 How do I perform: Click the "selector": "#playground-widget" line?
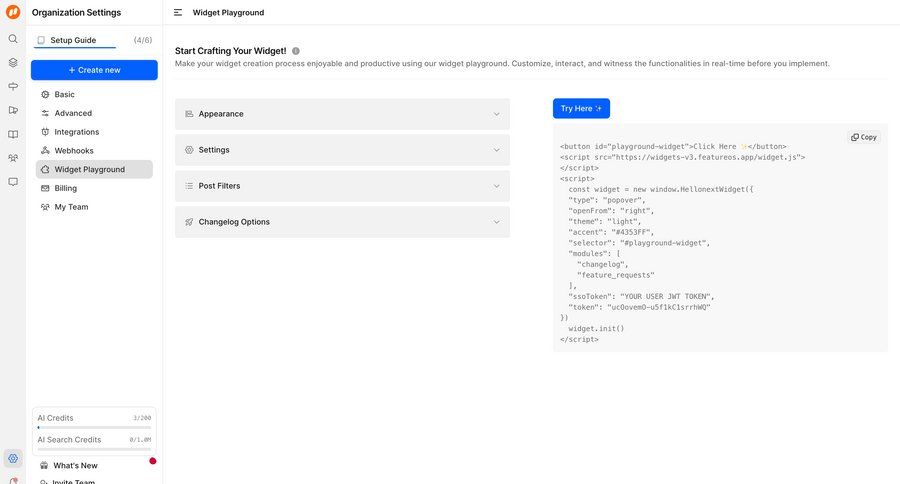tap(639, 243)
